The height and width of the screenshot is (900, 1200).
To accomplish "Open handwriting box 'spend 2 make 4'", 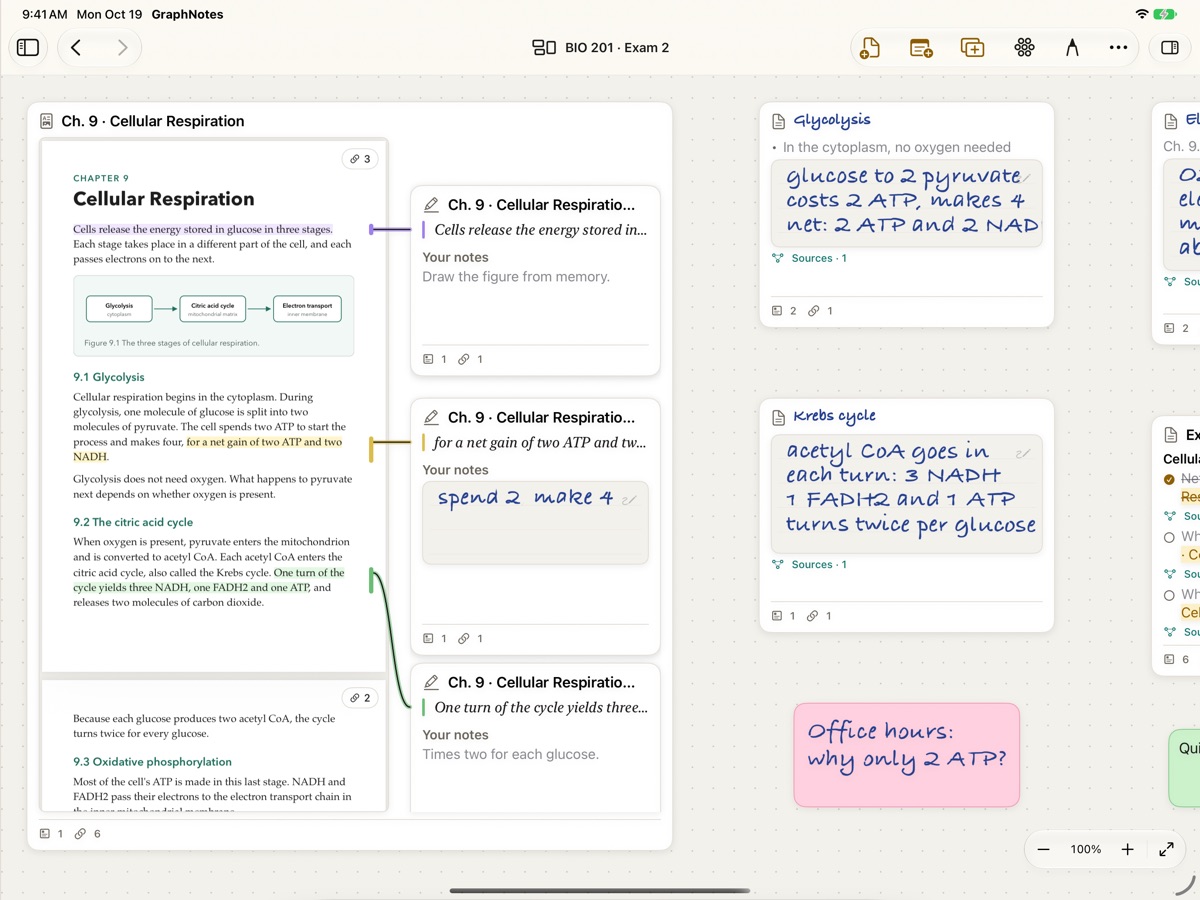I will pos(535,523).
